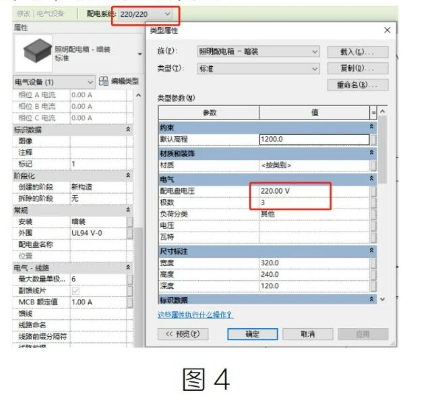Click the 高度 value 240.0
This screenshot has width=436, height=401.
tap(314, 274)
